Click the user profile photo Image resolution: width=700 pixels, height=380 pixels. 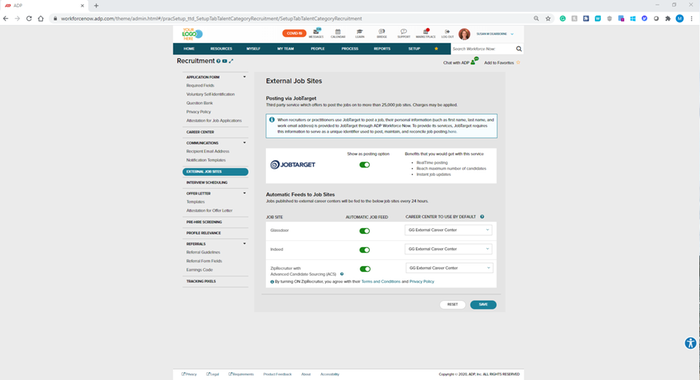click(x=464, y=34)
